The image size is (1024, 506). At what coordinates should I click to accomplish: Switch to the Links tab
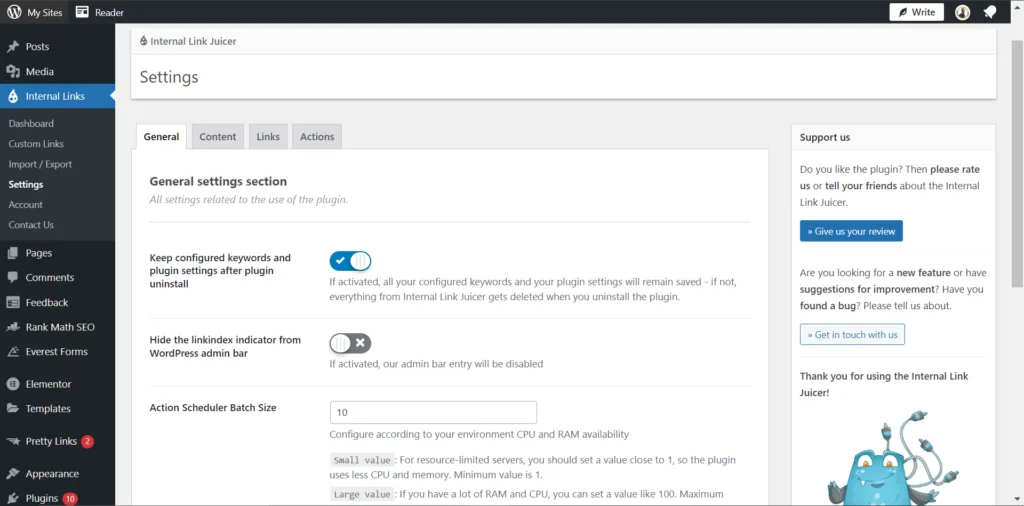click(268, 136)
